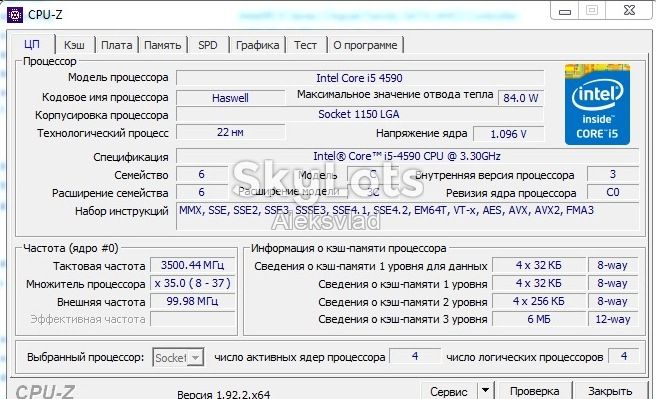Screen dimensions: 656x399
Task: Click the logical processors count field
Action: [623, 356]
